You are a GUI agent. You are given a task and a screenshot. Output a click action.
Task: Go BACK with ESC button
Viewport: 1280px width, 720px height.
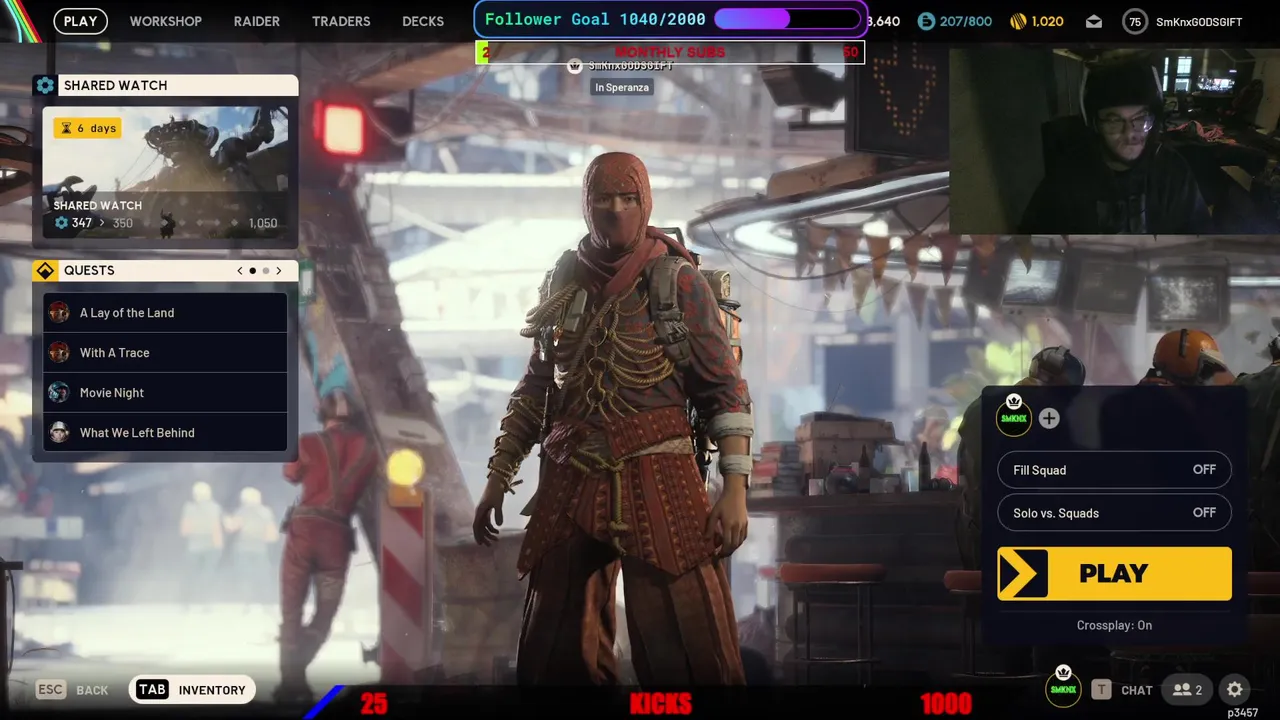72,689
